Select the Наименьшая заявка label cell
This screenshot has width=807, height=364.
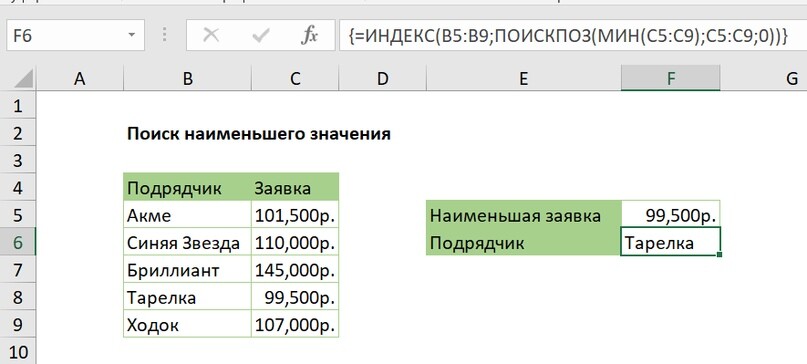(x=524, y=215)
